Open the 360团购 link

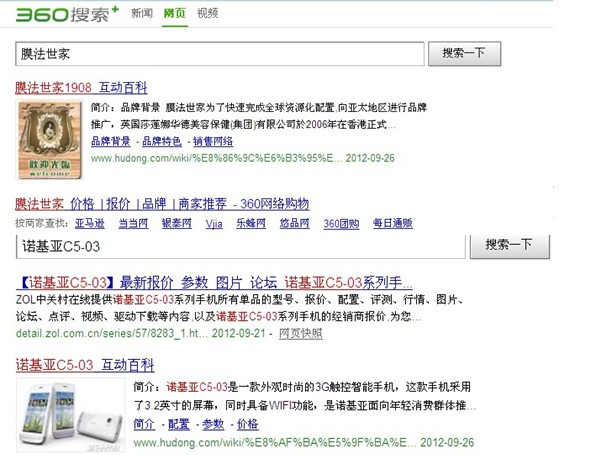(x=341, y=224)
